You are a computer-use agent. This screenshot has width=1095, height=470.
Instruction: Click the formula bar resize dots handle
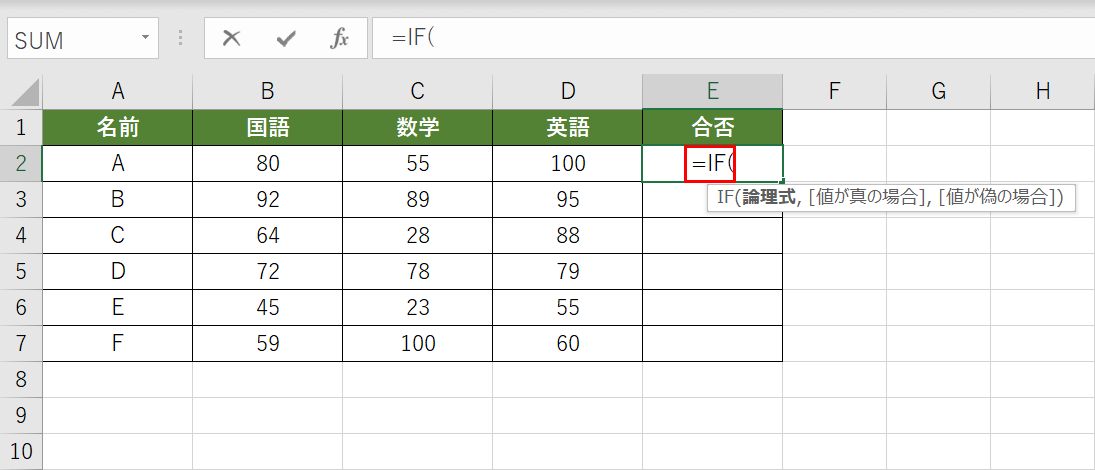point(181,39)
